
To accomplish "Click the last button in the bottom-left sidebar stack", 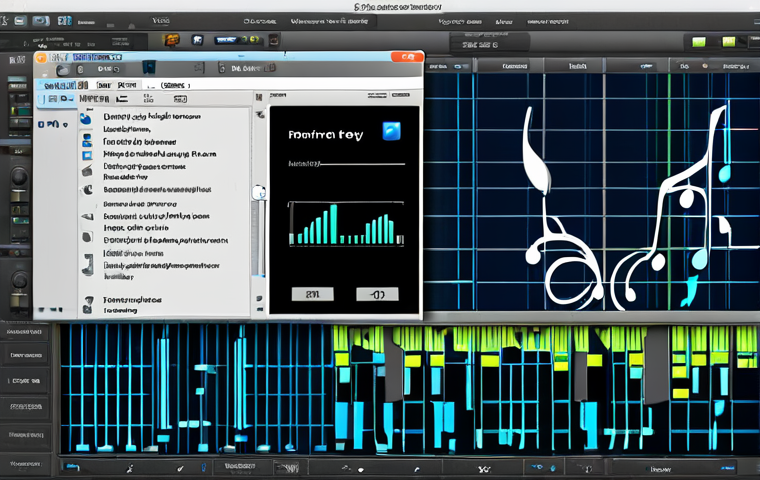I will [25, 464].
